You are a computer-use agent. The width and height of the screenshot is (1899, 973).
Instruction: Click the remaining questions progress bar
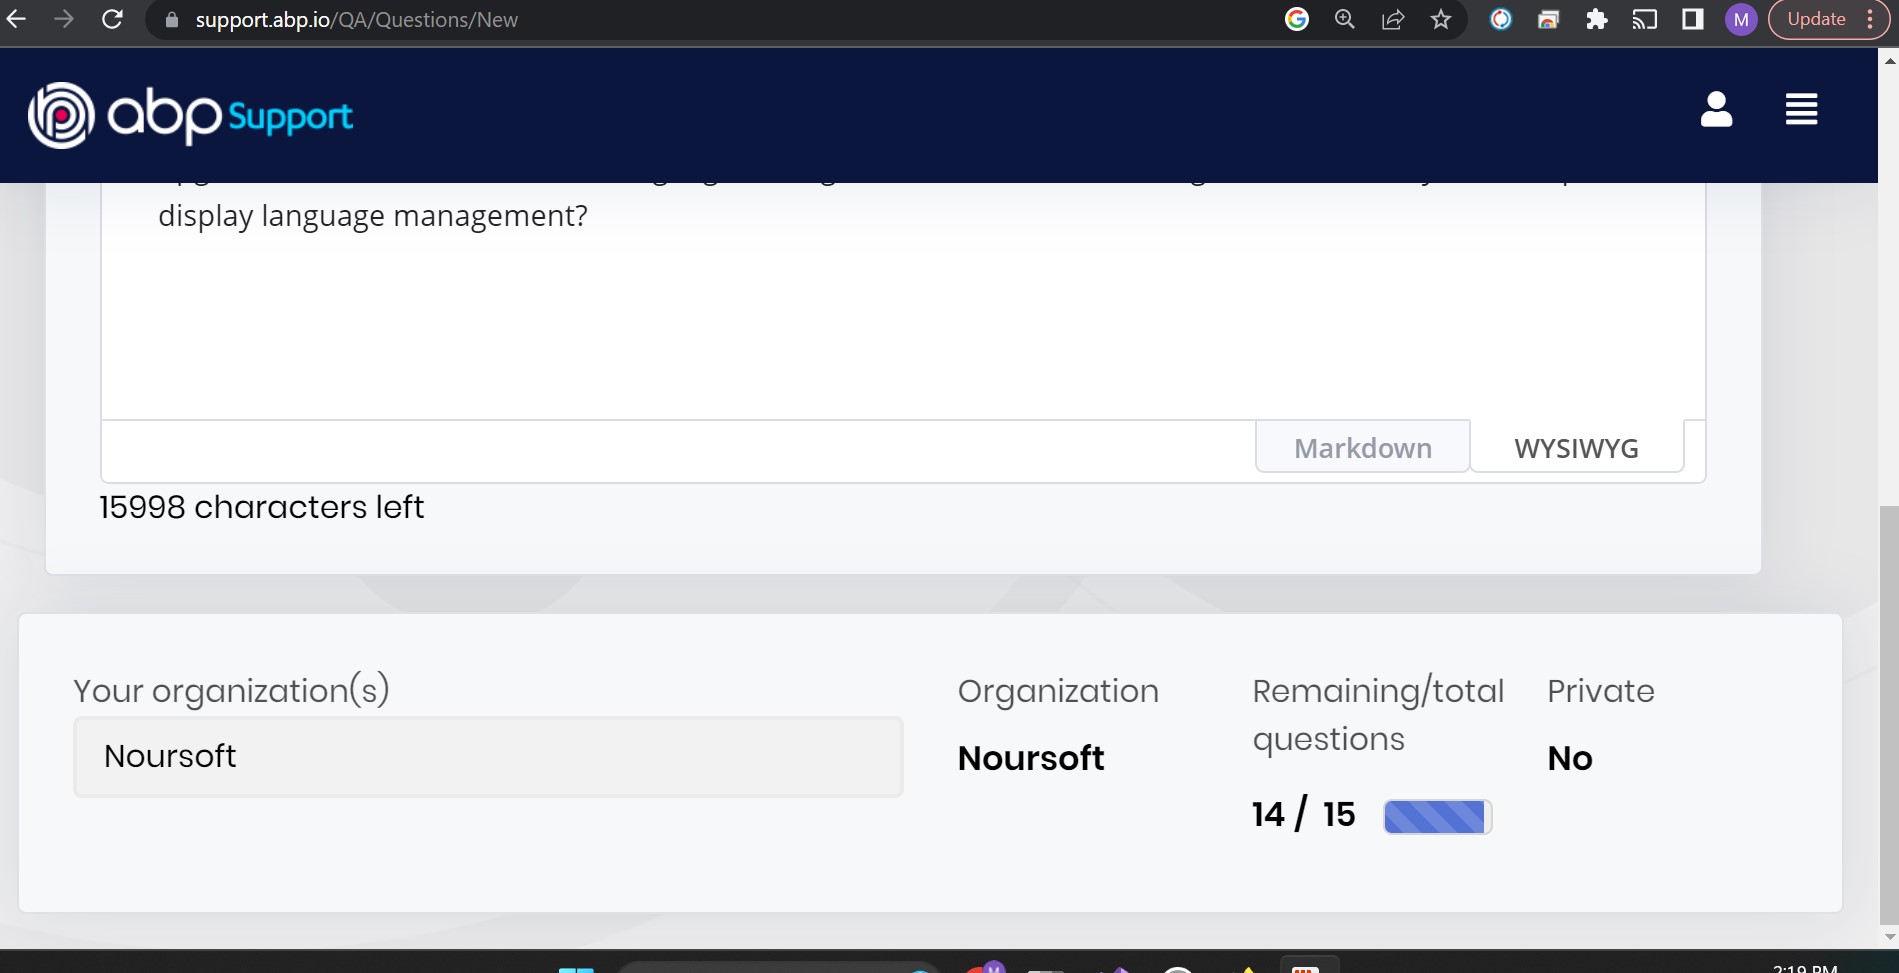coord(1437,817)
